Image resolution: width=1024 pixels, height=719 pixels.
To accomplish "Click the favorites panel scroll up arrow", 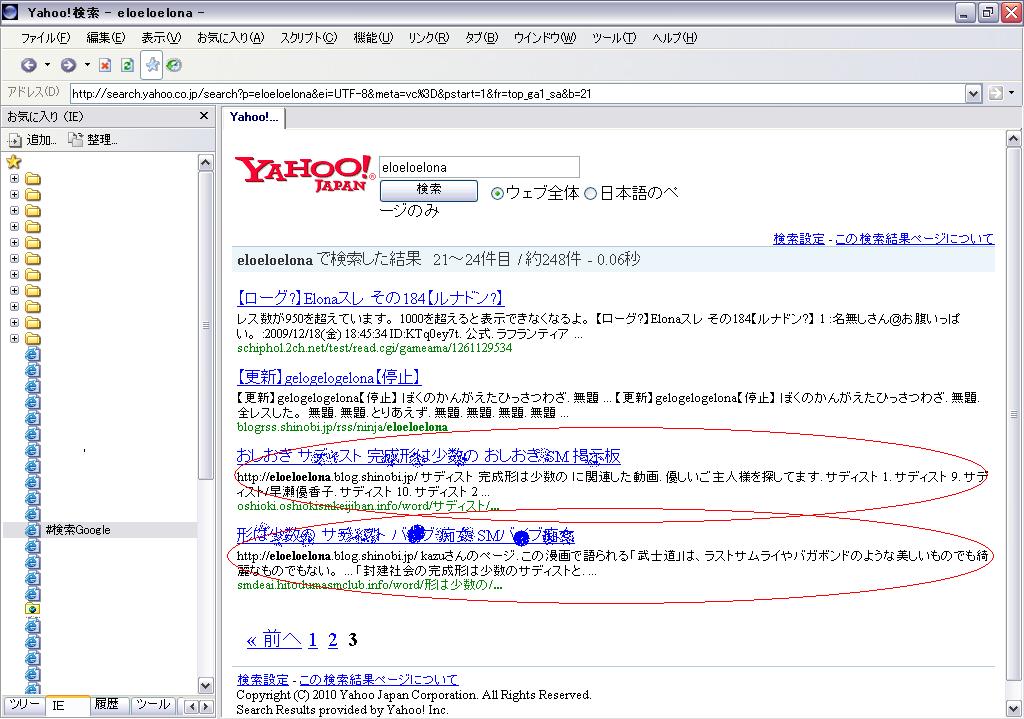I will tap(205, 163).
